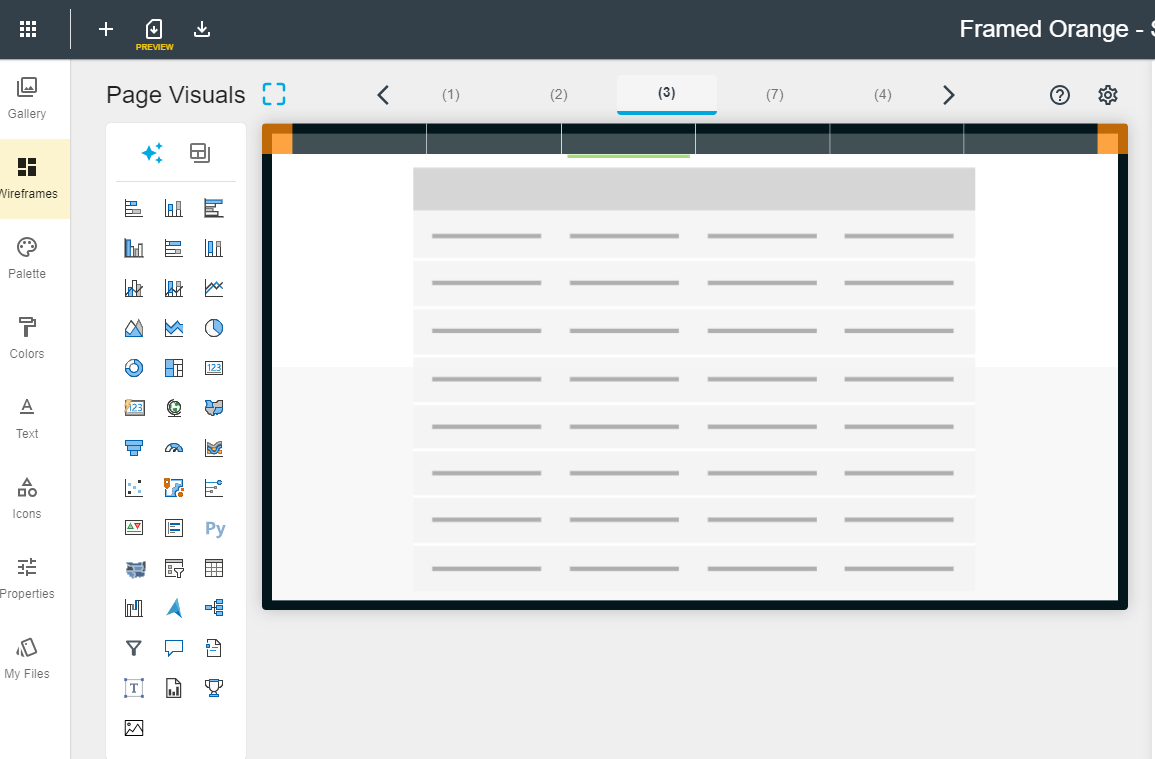Open the Text panel in the sidebar
The width and height of the screenshot is (1155, 759).
pyautogui.click(x=27, y=415)
